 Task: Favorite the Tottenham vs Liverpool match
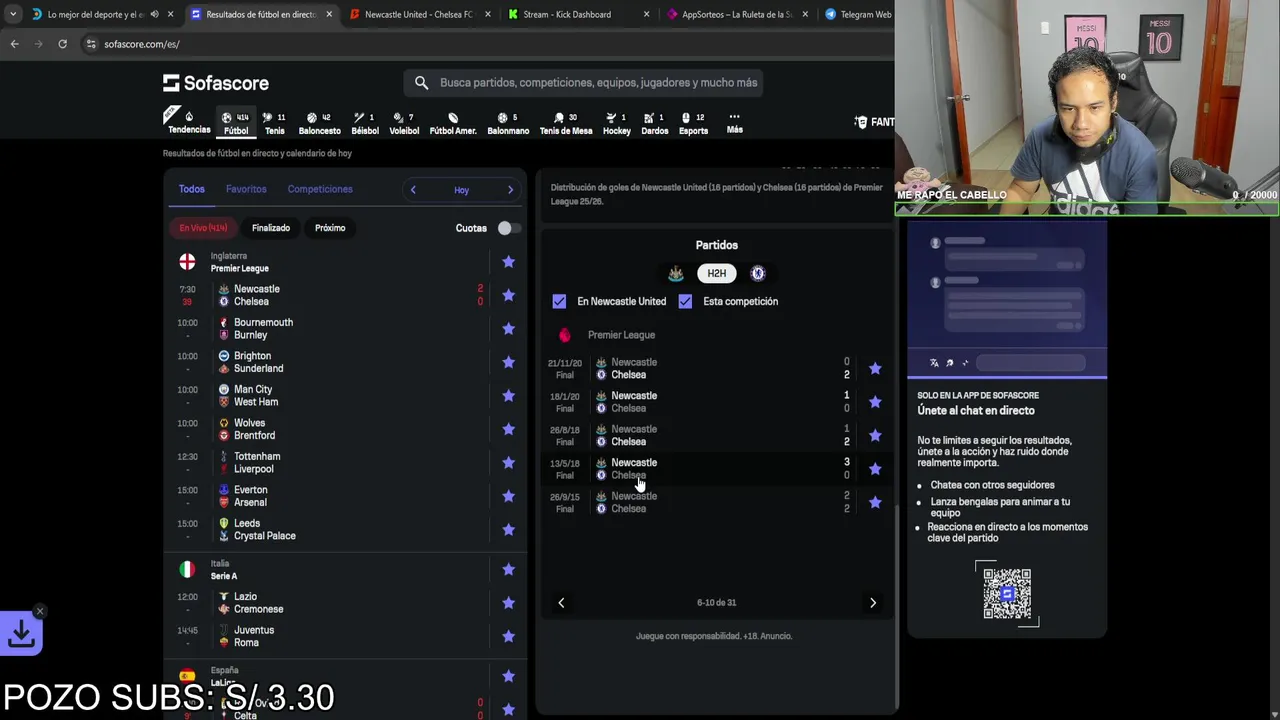(508, 463)
